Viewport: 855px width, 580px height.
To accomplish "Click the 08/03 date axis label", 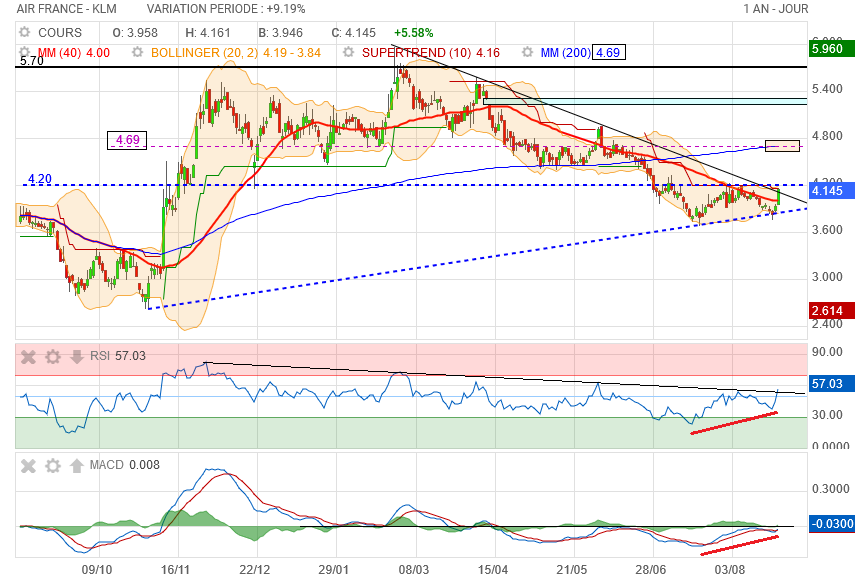I will click(413, 570).
